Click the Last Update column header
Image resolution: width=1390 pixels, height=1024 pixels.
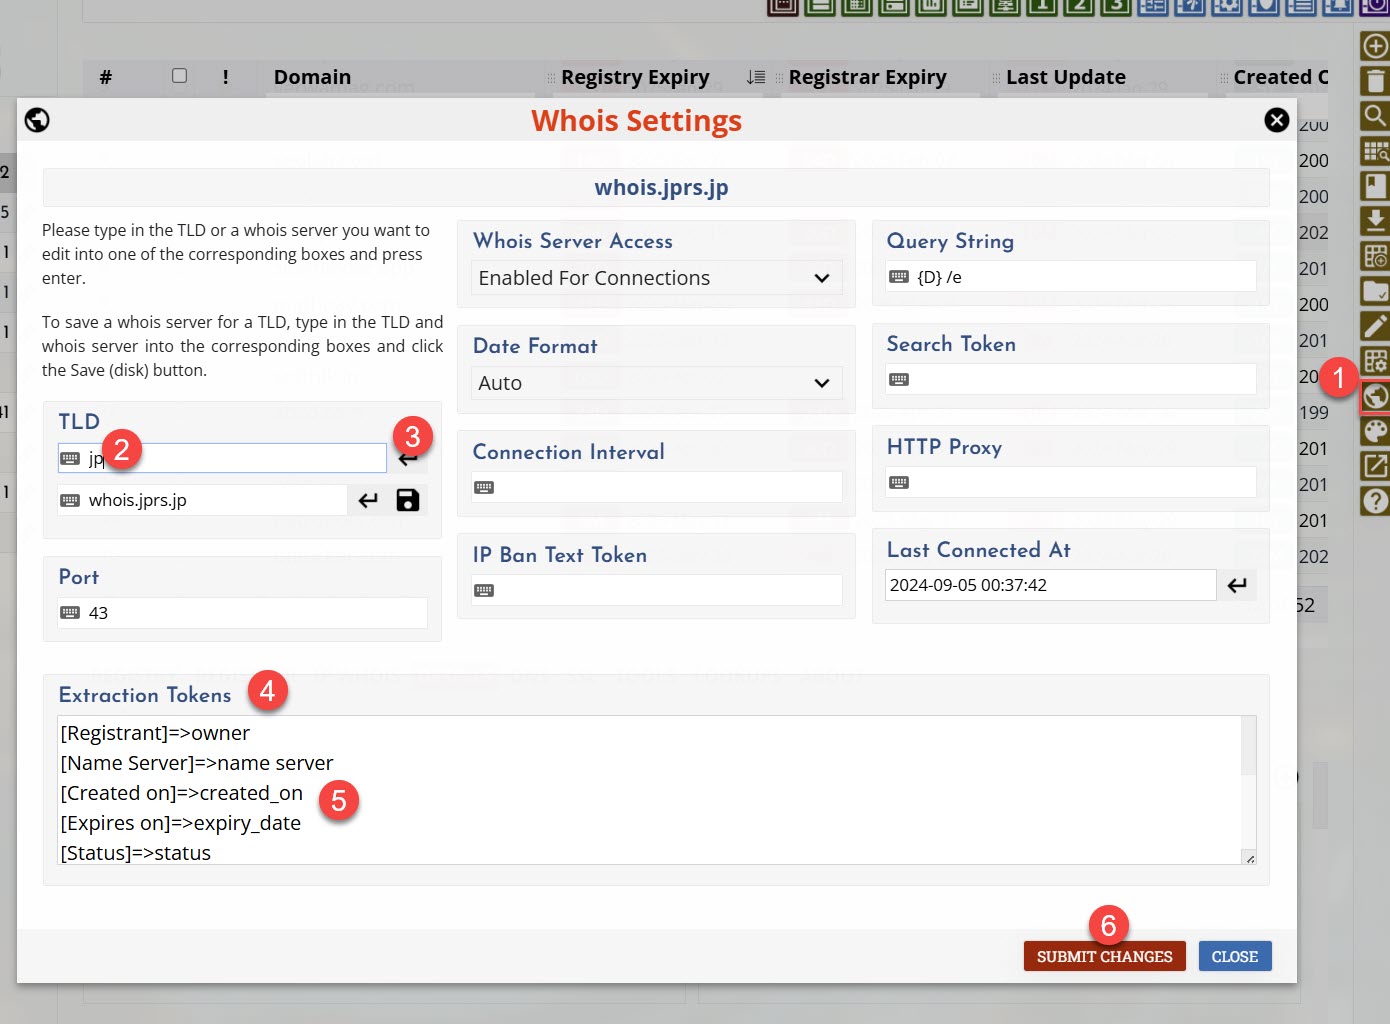[1066, 77]
